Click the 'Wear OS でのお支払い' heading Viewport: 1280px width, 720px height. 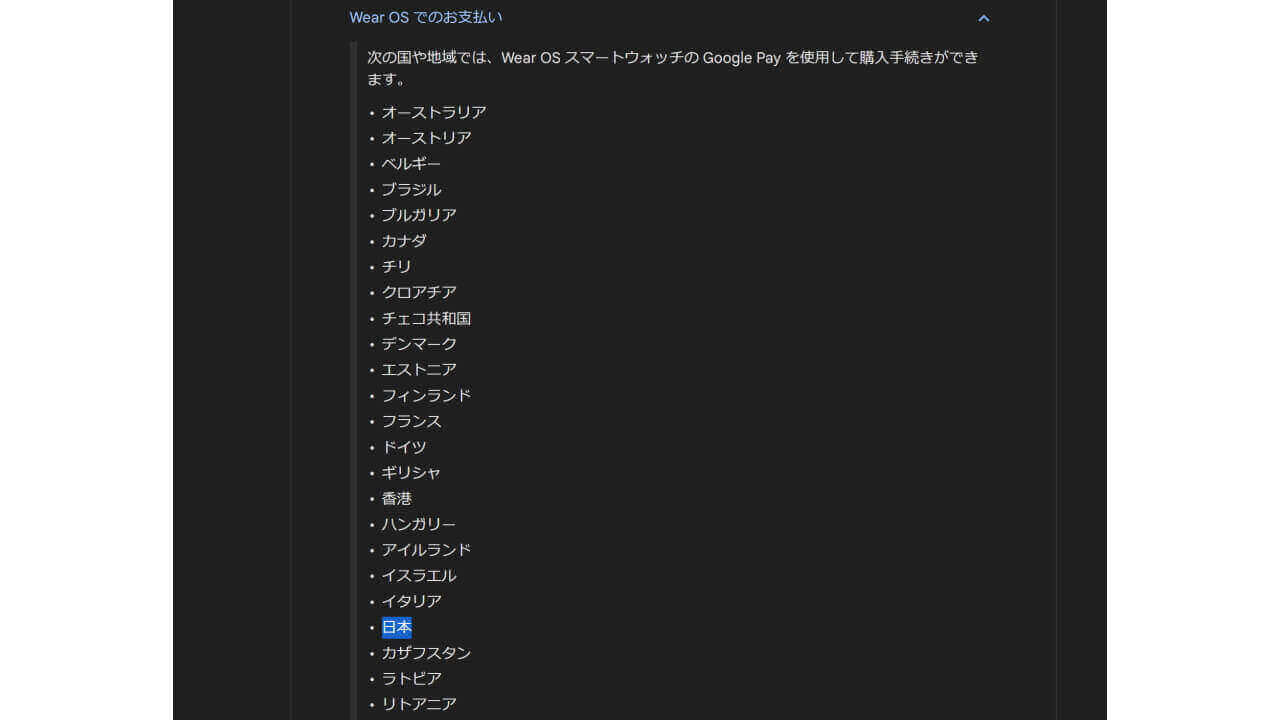point(426,18)
